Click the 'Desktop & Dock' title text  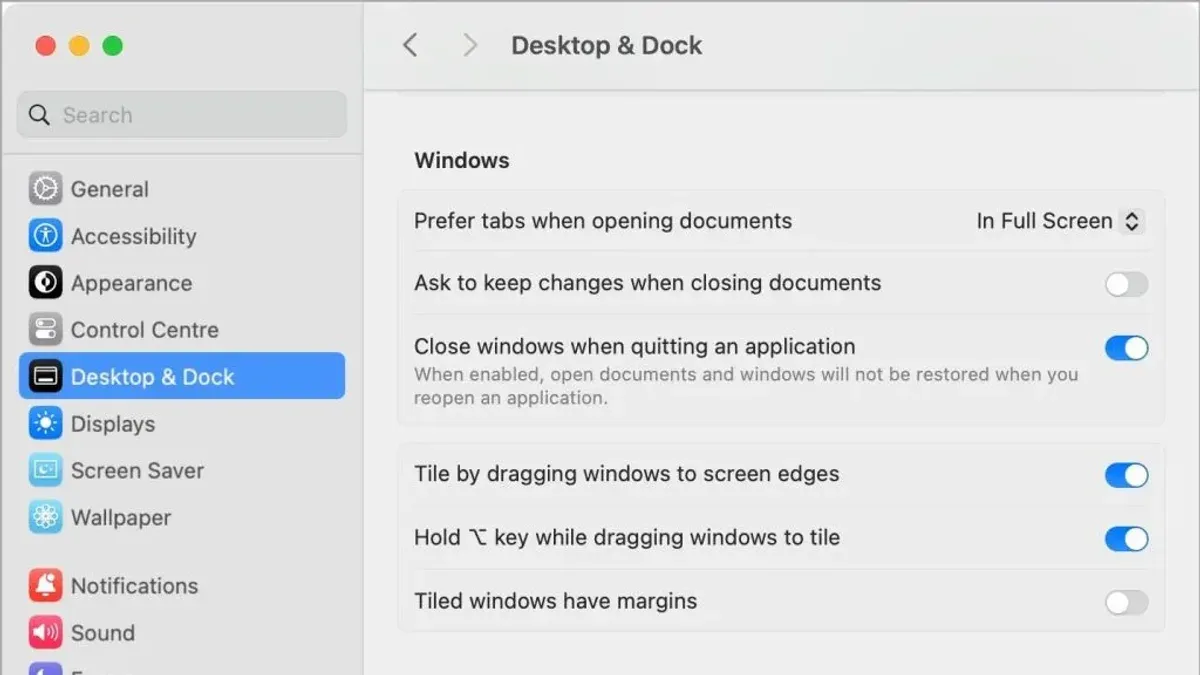click(606, 45)
